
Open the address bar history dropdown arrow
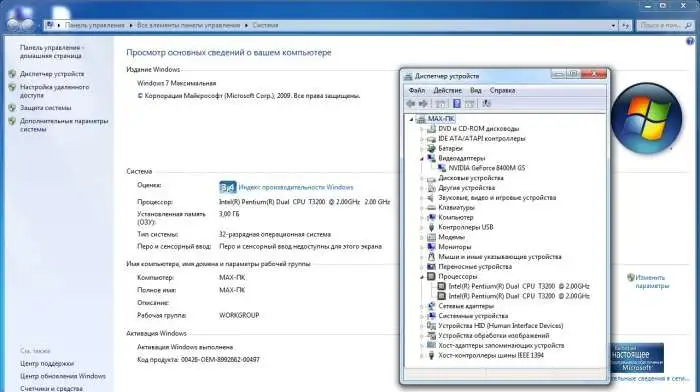[613, 26]
